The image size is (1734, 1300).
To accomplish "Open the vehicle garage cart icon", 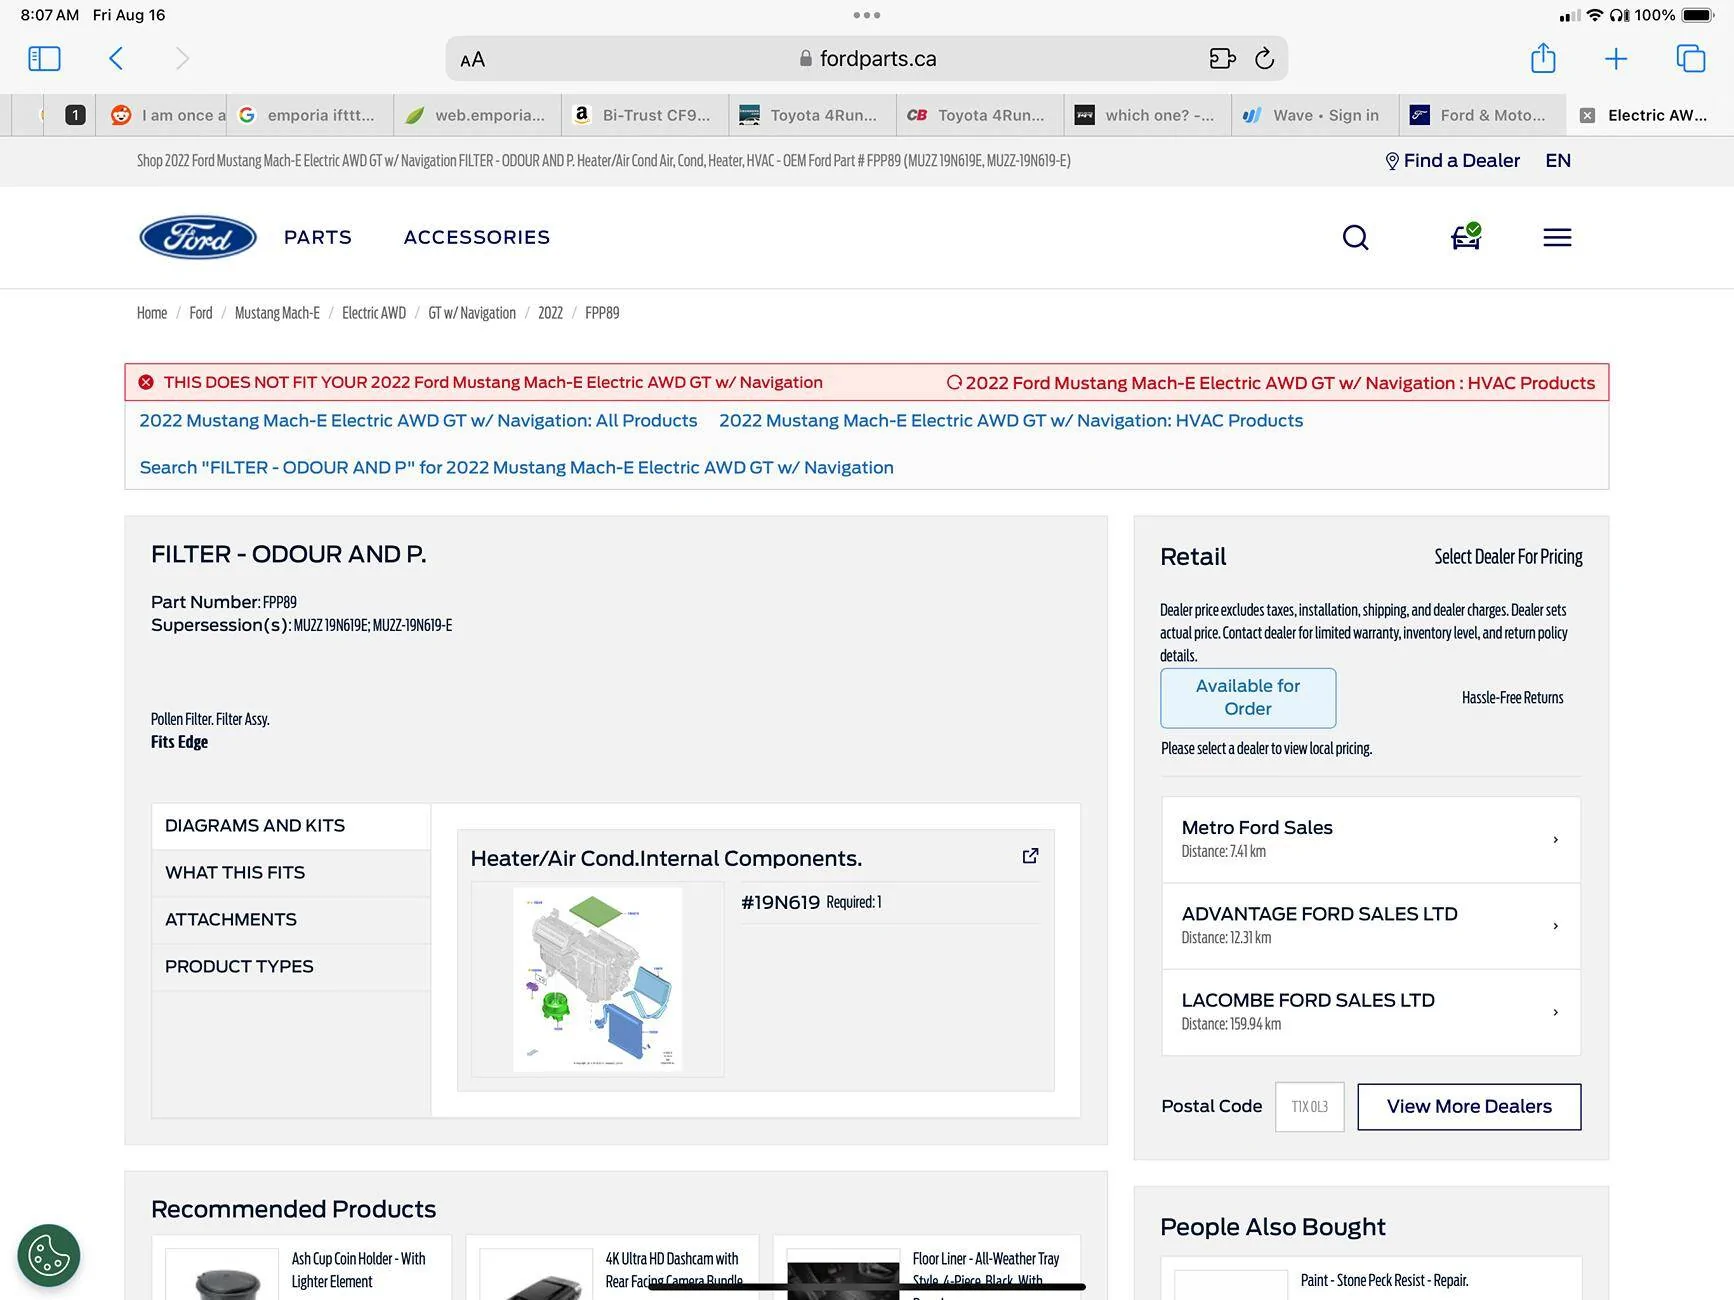I will pyautogui.click(x=1466, y=237).
